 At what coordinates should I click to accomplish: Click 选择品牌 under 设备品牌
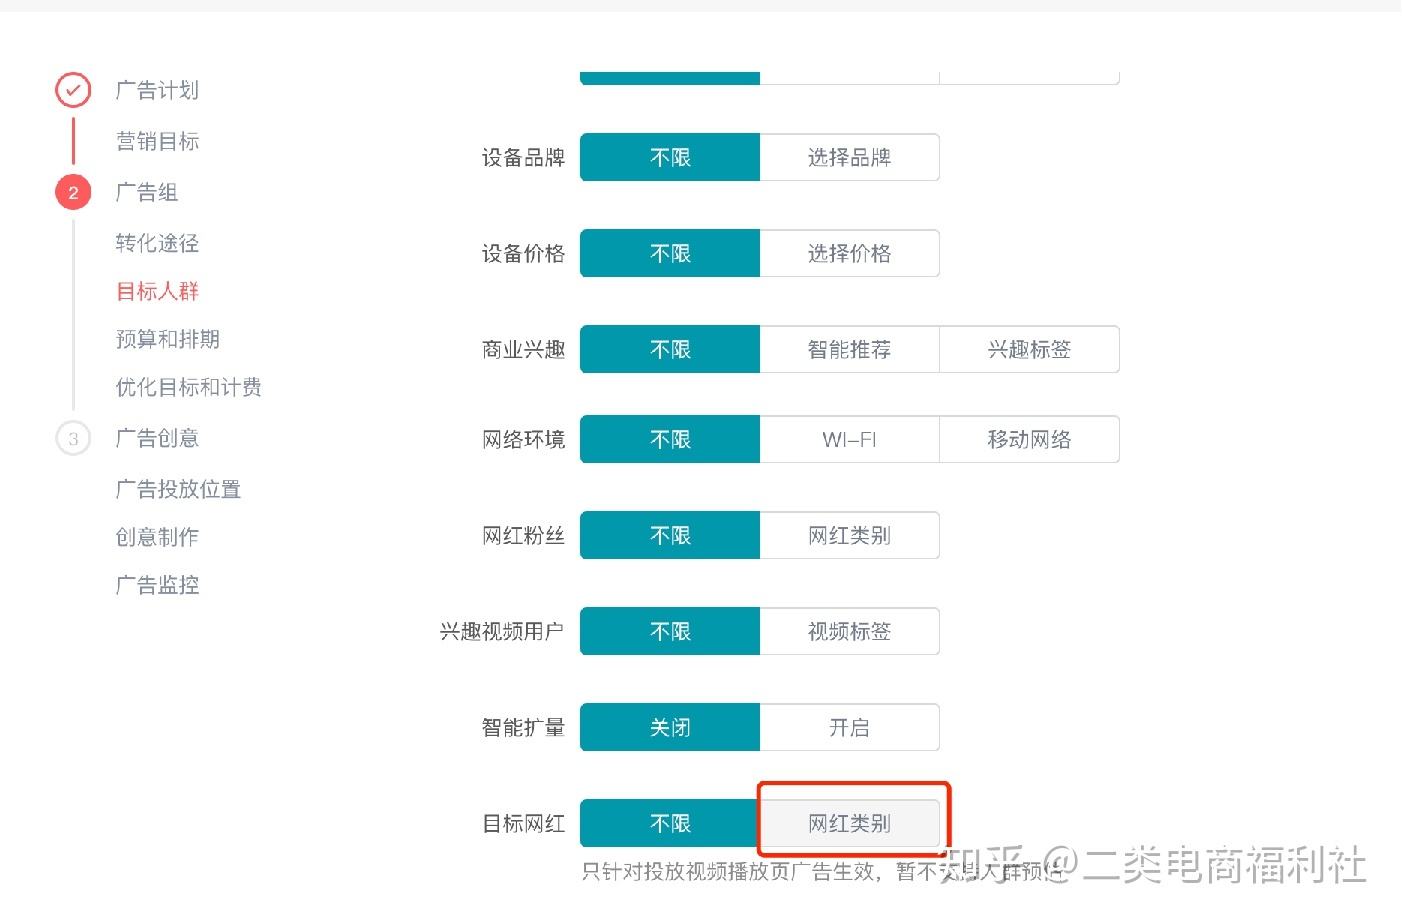pyautogui.click(x=849, y=157)
